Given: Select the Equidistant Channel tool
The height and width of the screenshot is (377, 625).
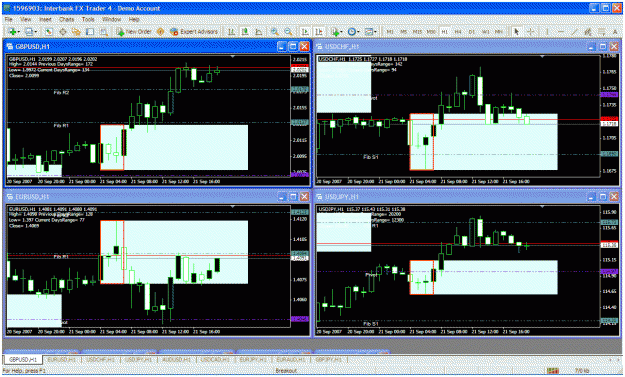Looking at the screenshot, I should [x=588, y=31].
